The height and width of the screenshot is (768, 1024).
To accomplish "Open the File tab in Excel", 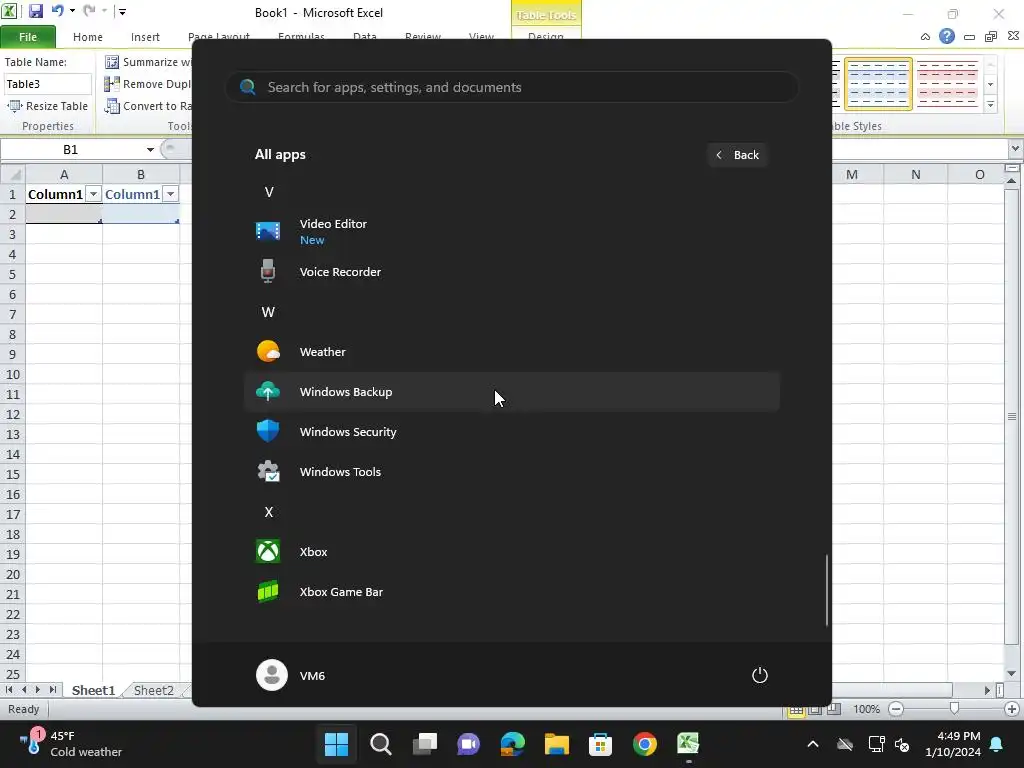I will (28, 37).
